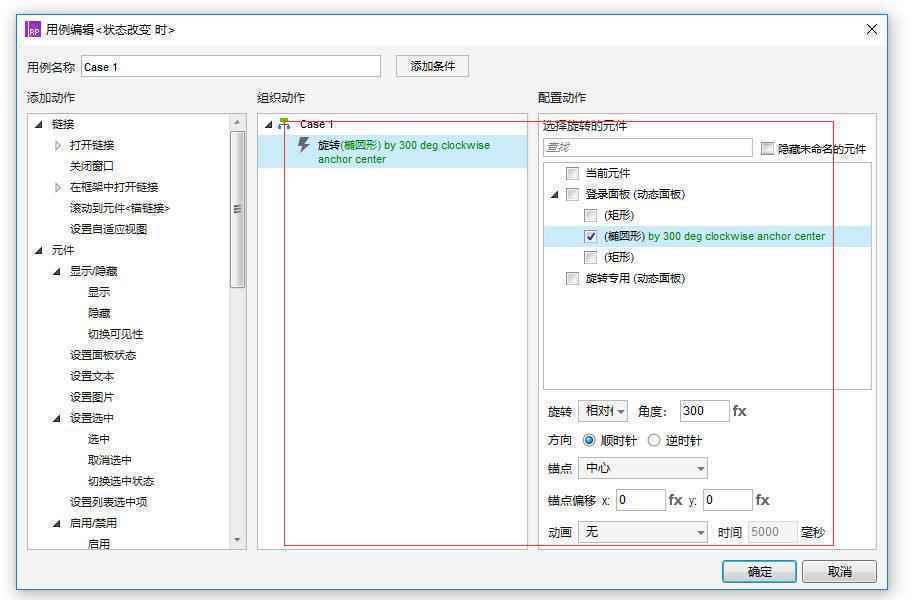
Task: Select the 启用 action
Action: [x=99, y=544]
